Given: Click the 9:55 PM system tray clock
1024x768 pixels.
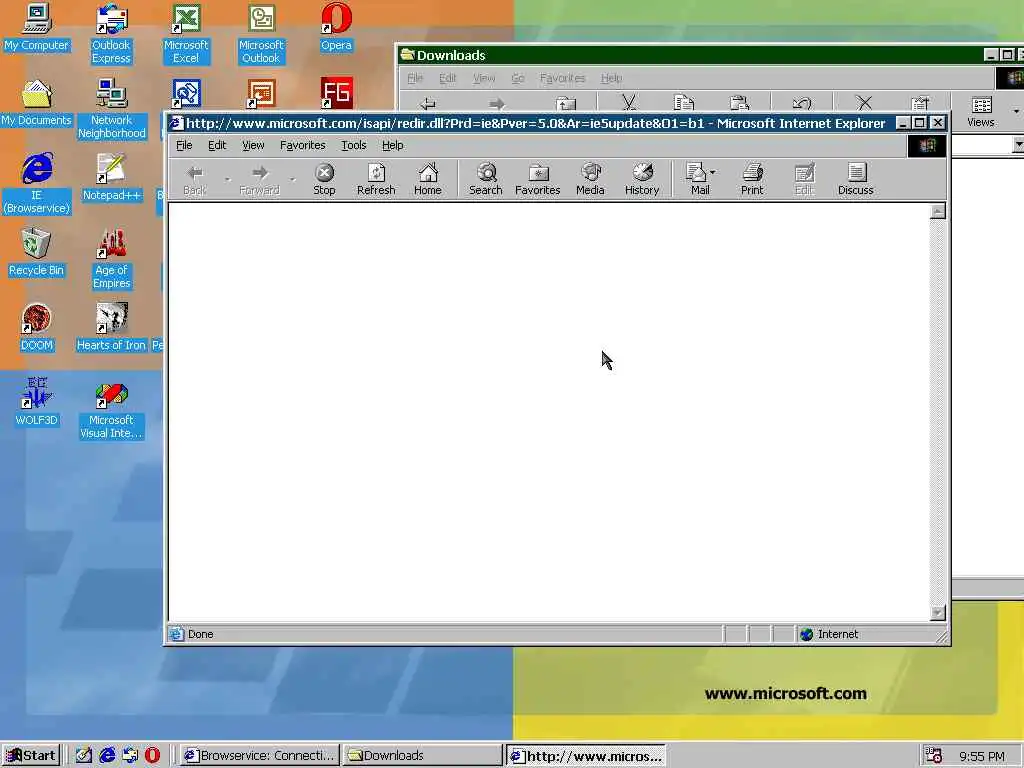Looking at the screenshot, I should pos(982,756).
